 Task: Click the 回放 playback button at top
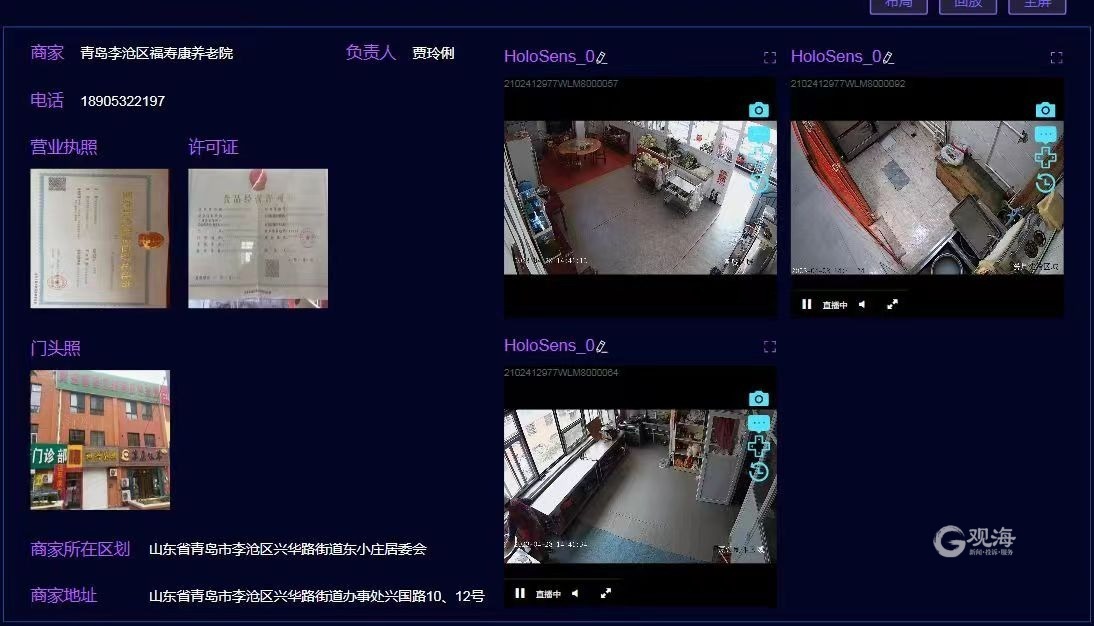click(967, 4)
